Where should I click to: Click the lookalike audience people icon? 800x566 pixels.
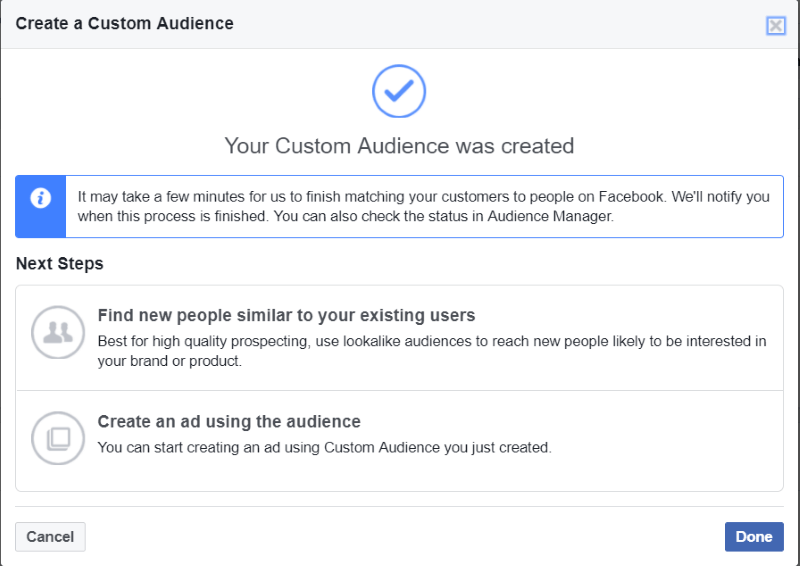(56, 333)
